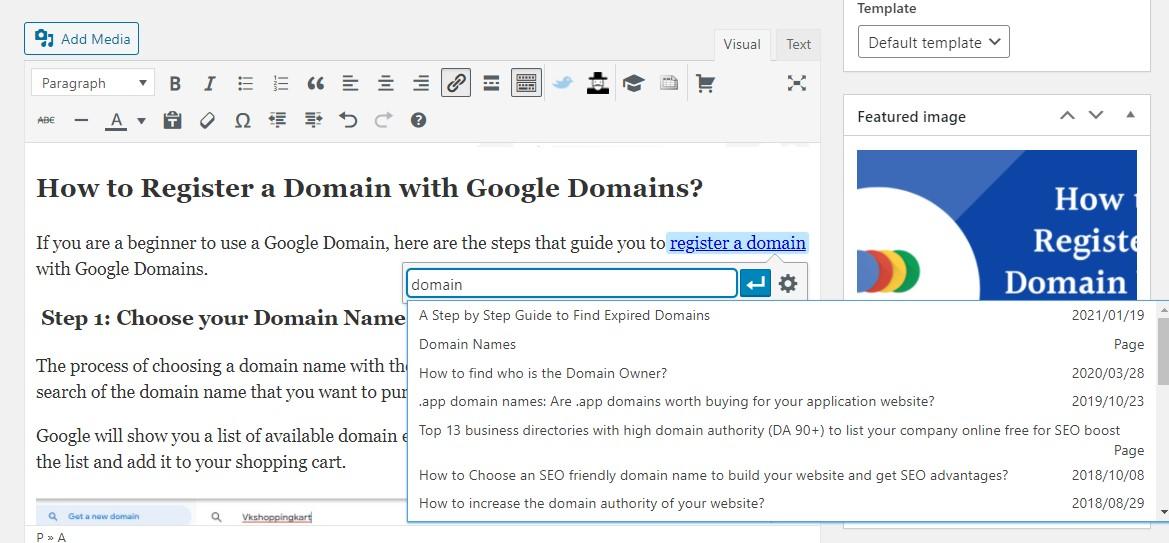Collapse the Featured image panel
1169x543 pixels.
[x=1130, y=116]
